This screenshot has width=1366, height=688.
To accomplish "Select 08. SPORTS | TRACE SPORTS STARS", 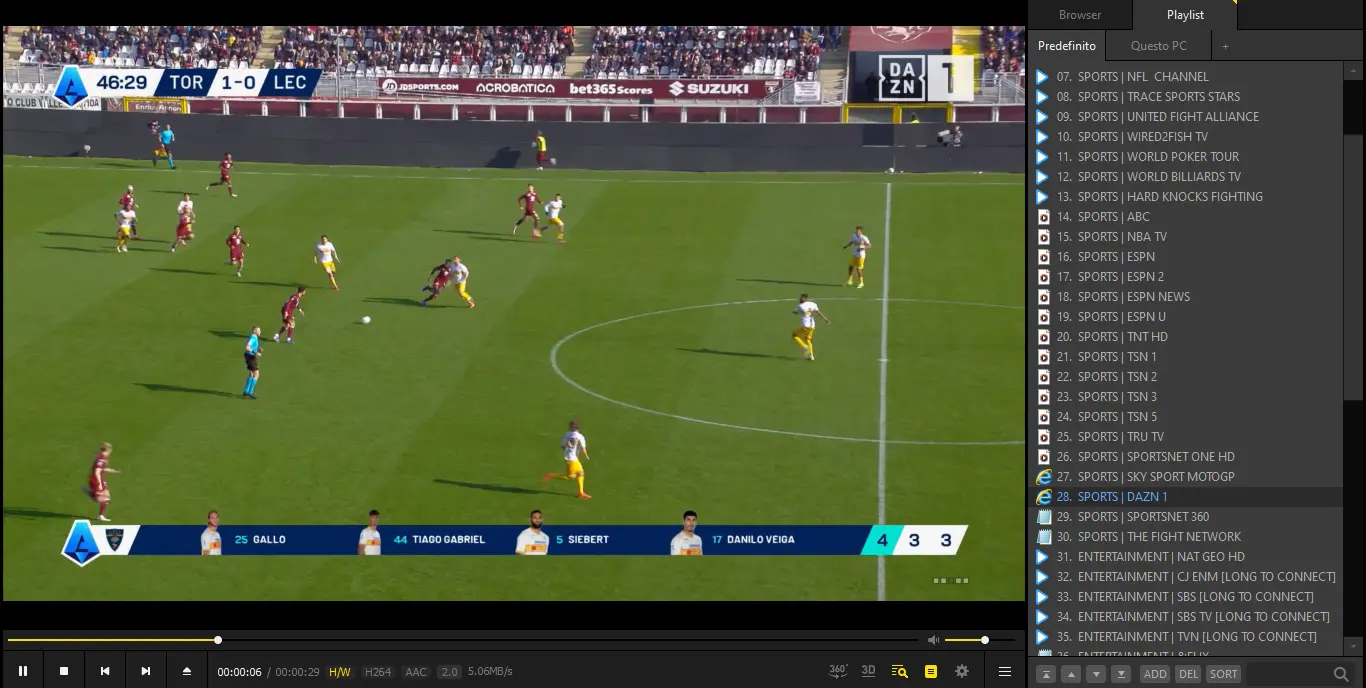I will (x=1185, y=97).
